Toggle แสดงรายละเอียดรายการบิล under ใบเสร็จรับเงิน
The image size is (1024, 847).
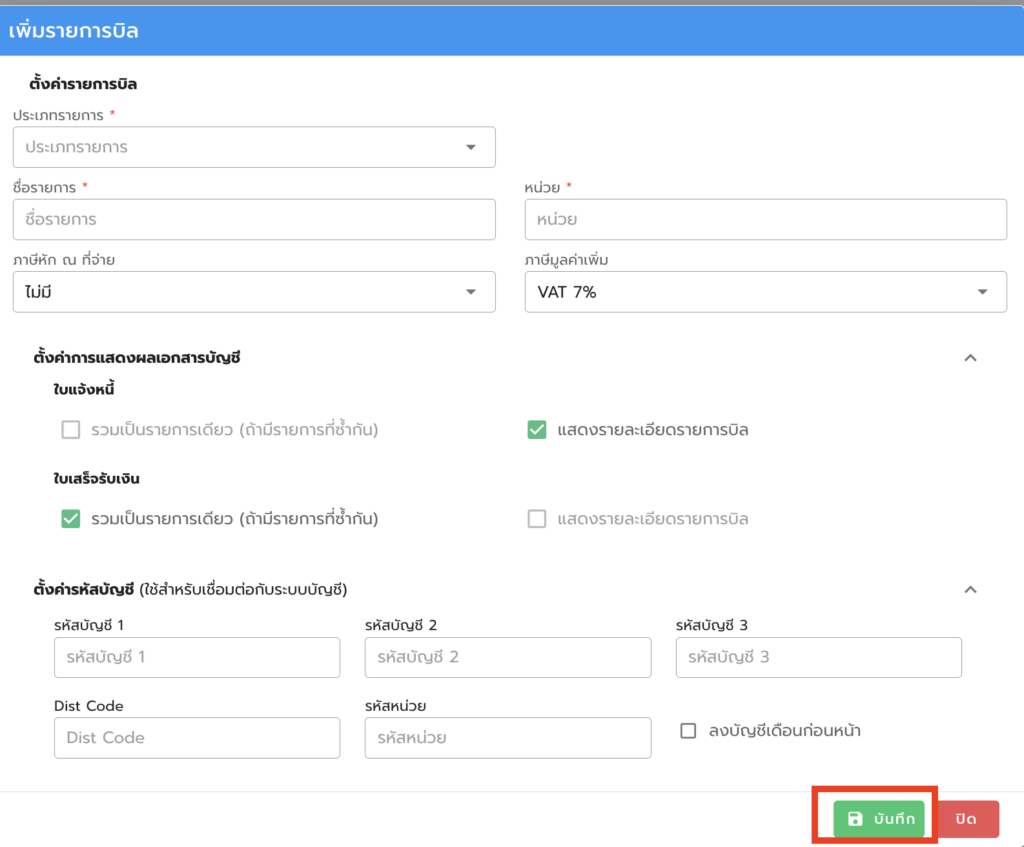point(537,519)
